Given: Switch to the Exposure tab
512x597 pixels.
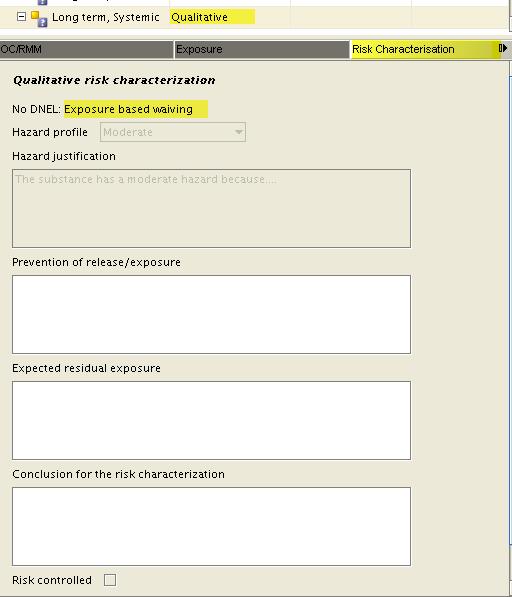Looking at the screenshot, I should pos(262,49).
